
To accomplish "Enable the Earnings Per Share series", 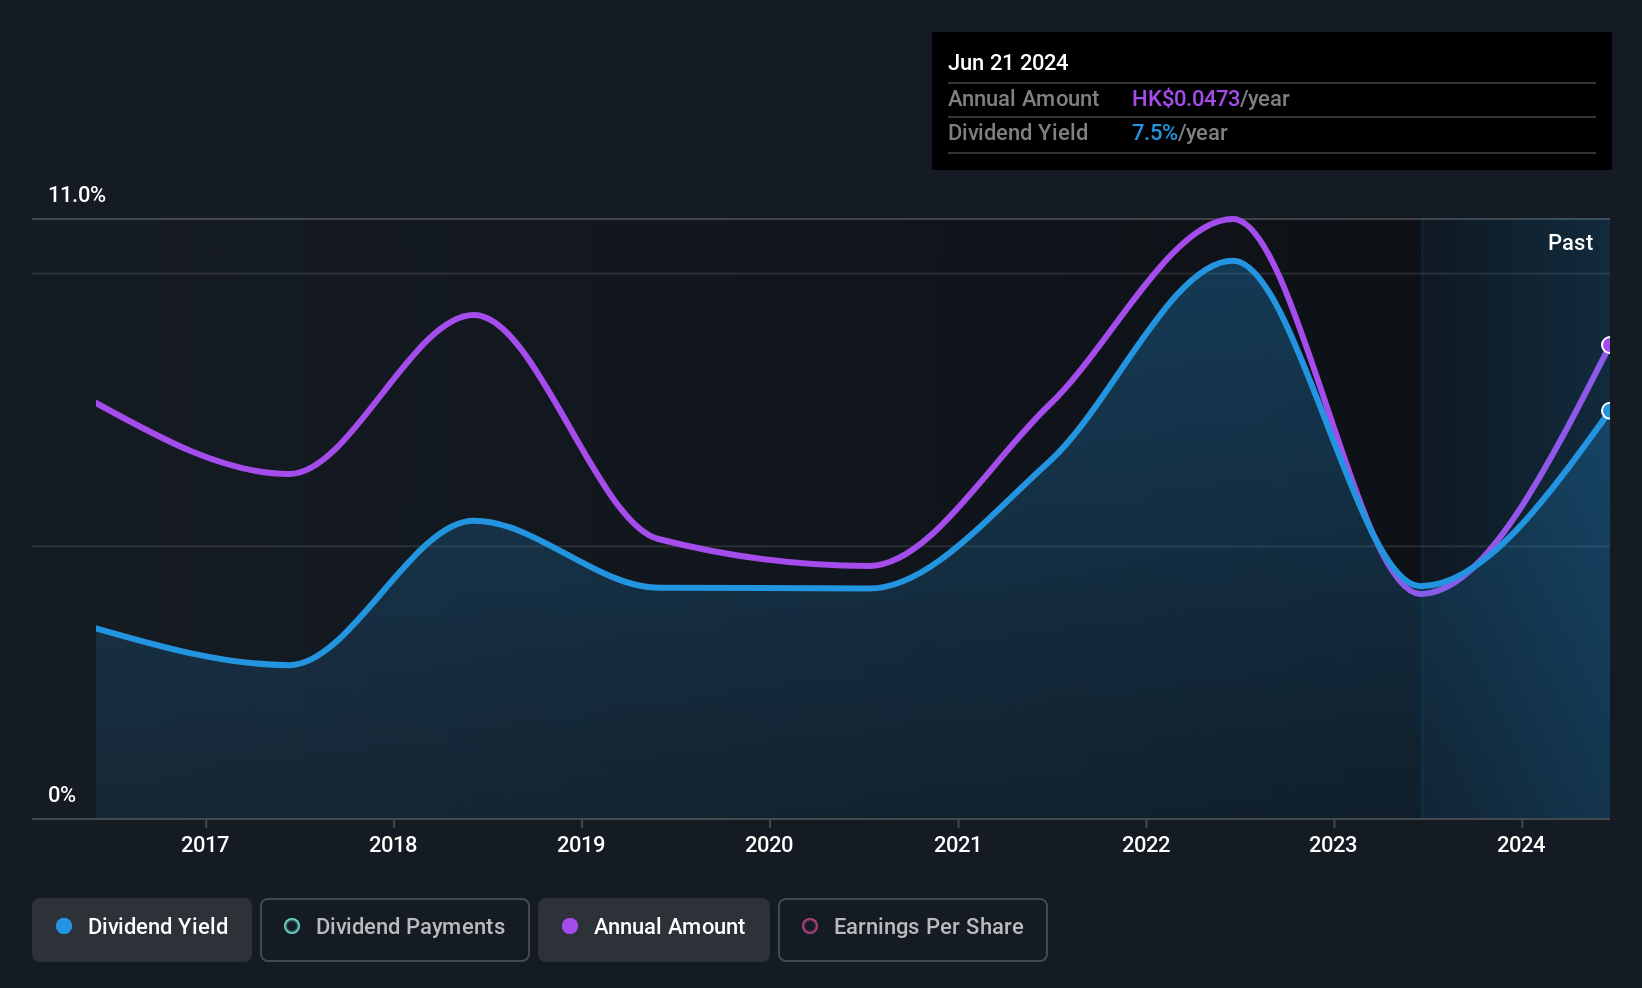I will point(913,930).
